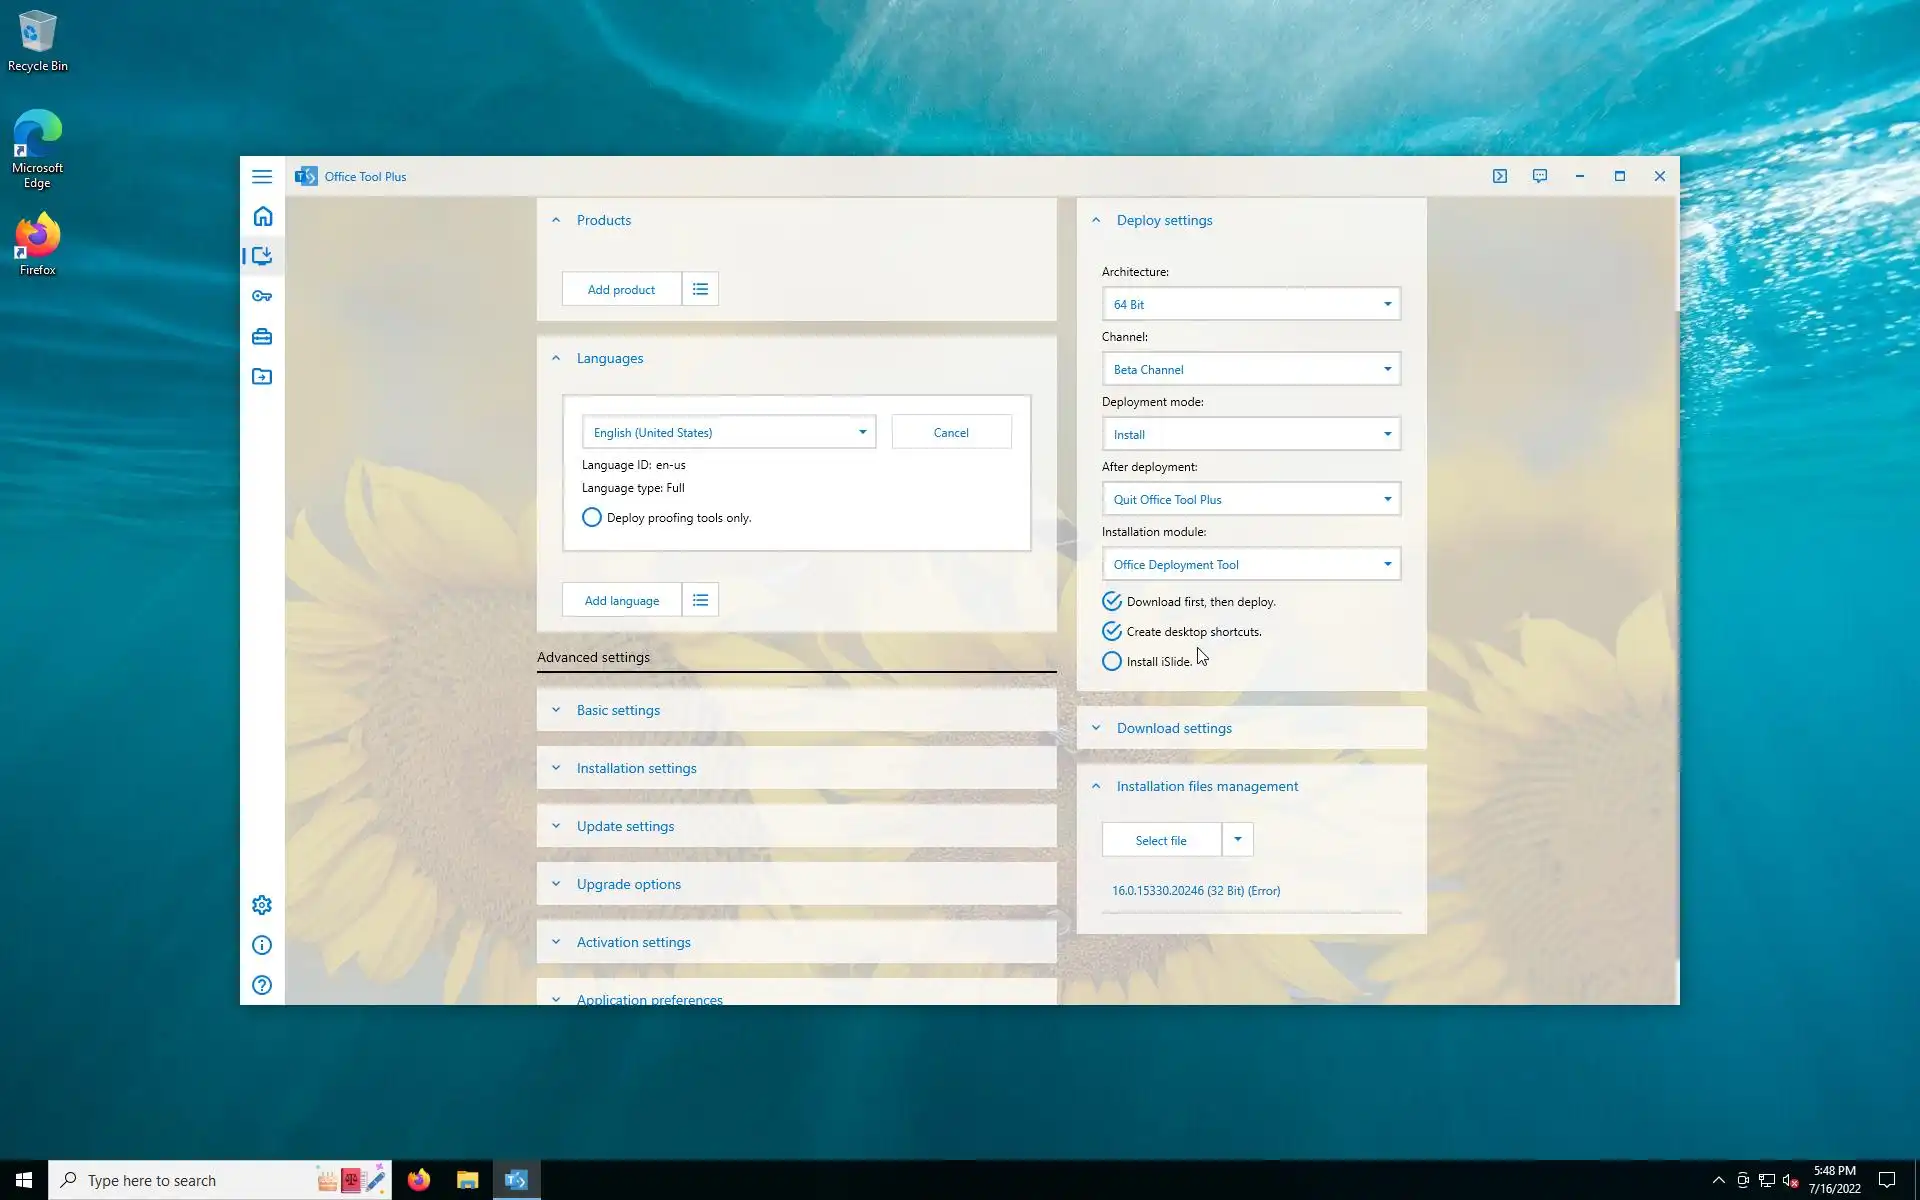Click the hamburger menu icon
Viewport: 1920px width, 1200px height.
(262, 176)
